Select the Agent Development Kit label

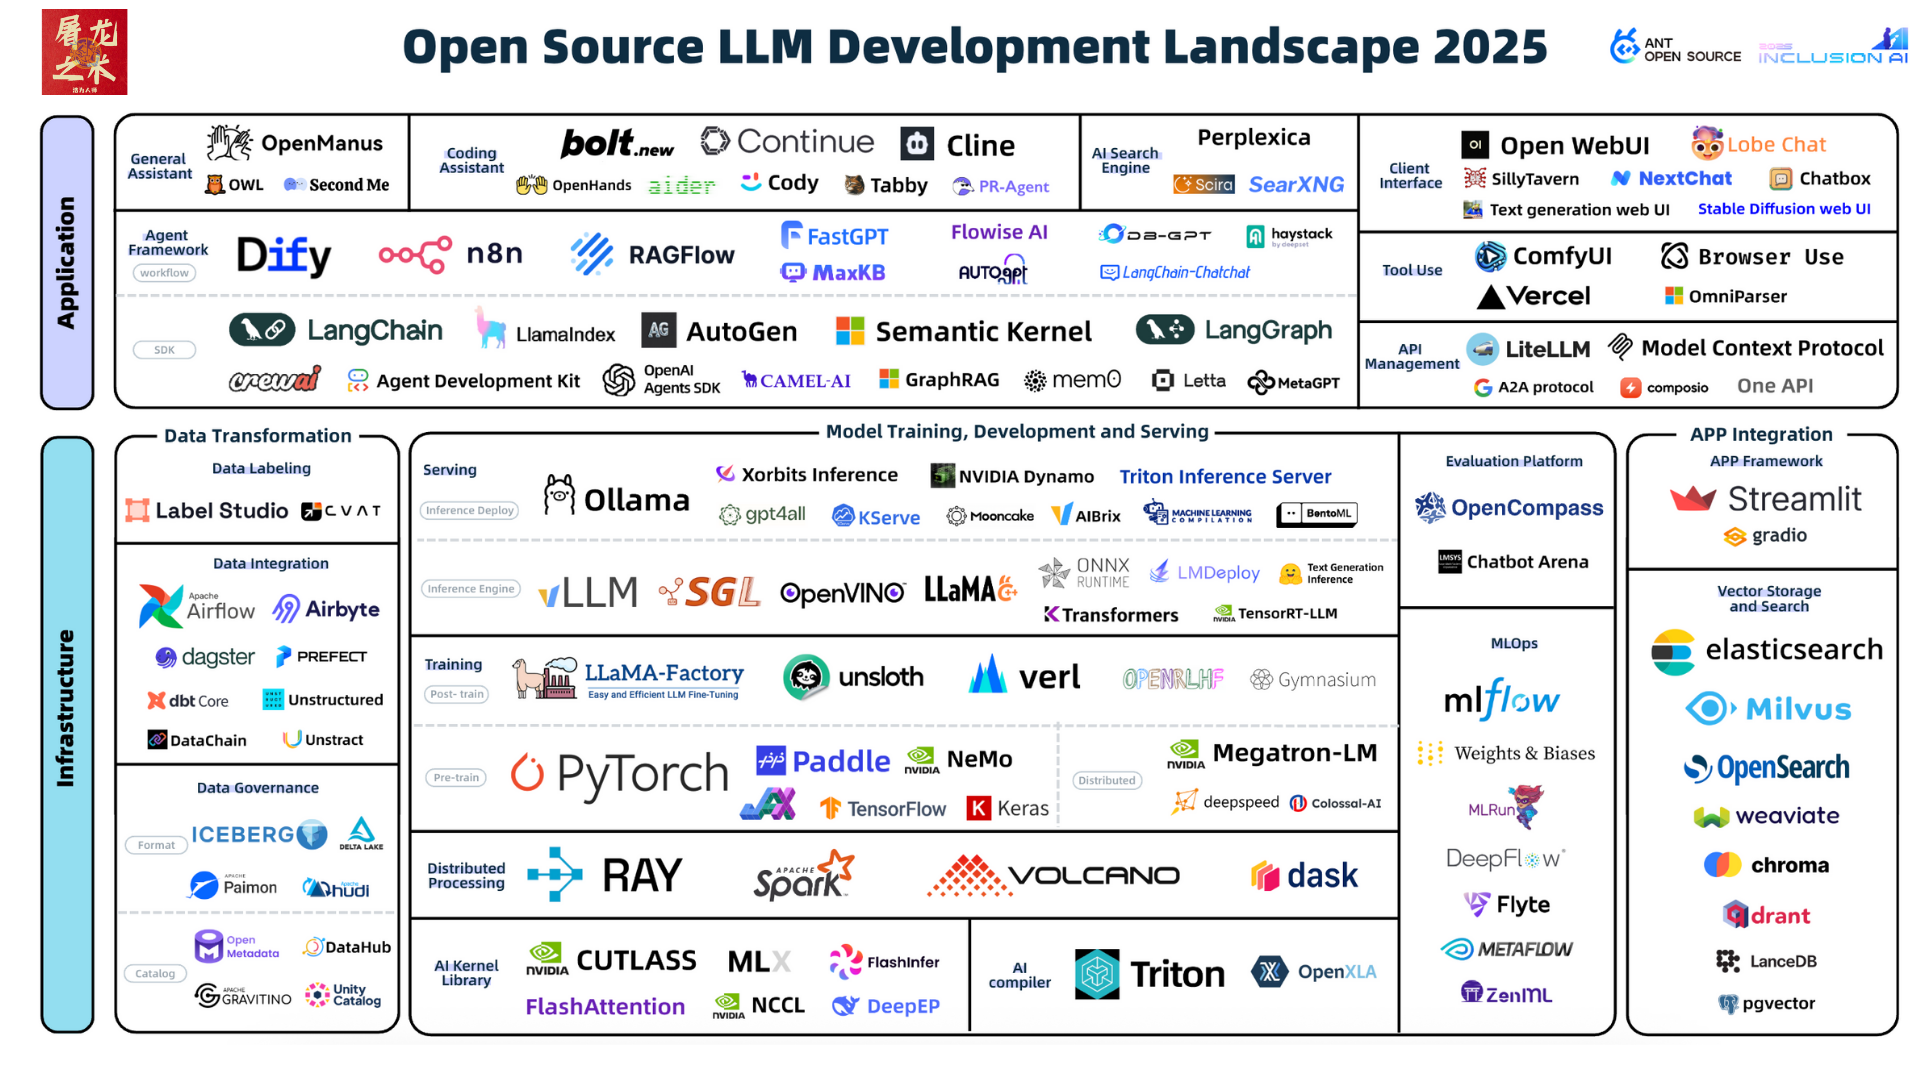(x=478, y=381)
